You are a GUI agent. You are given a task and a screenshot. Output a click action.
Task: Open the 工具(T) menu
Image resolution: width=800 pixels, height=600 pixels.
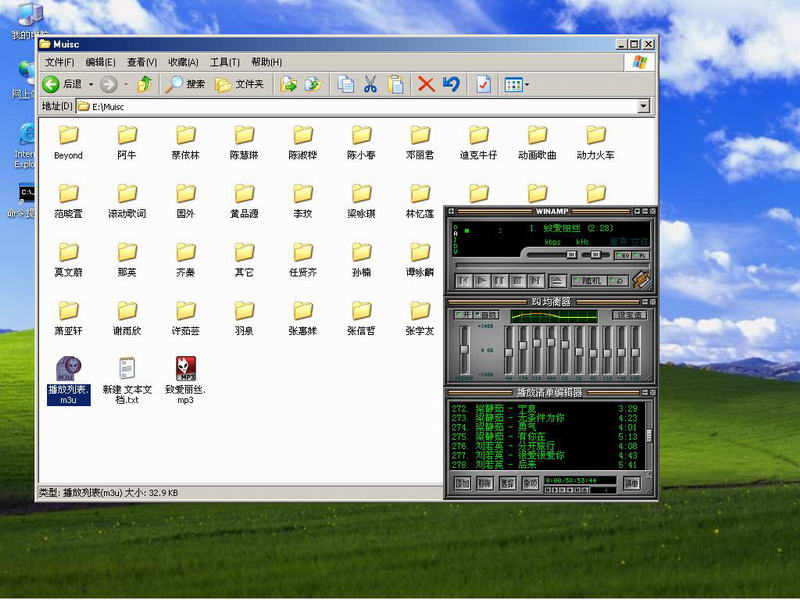pos(224,62)
